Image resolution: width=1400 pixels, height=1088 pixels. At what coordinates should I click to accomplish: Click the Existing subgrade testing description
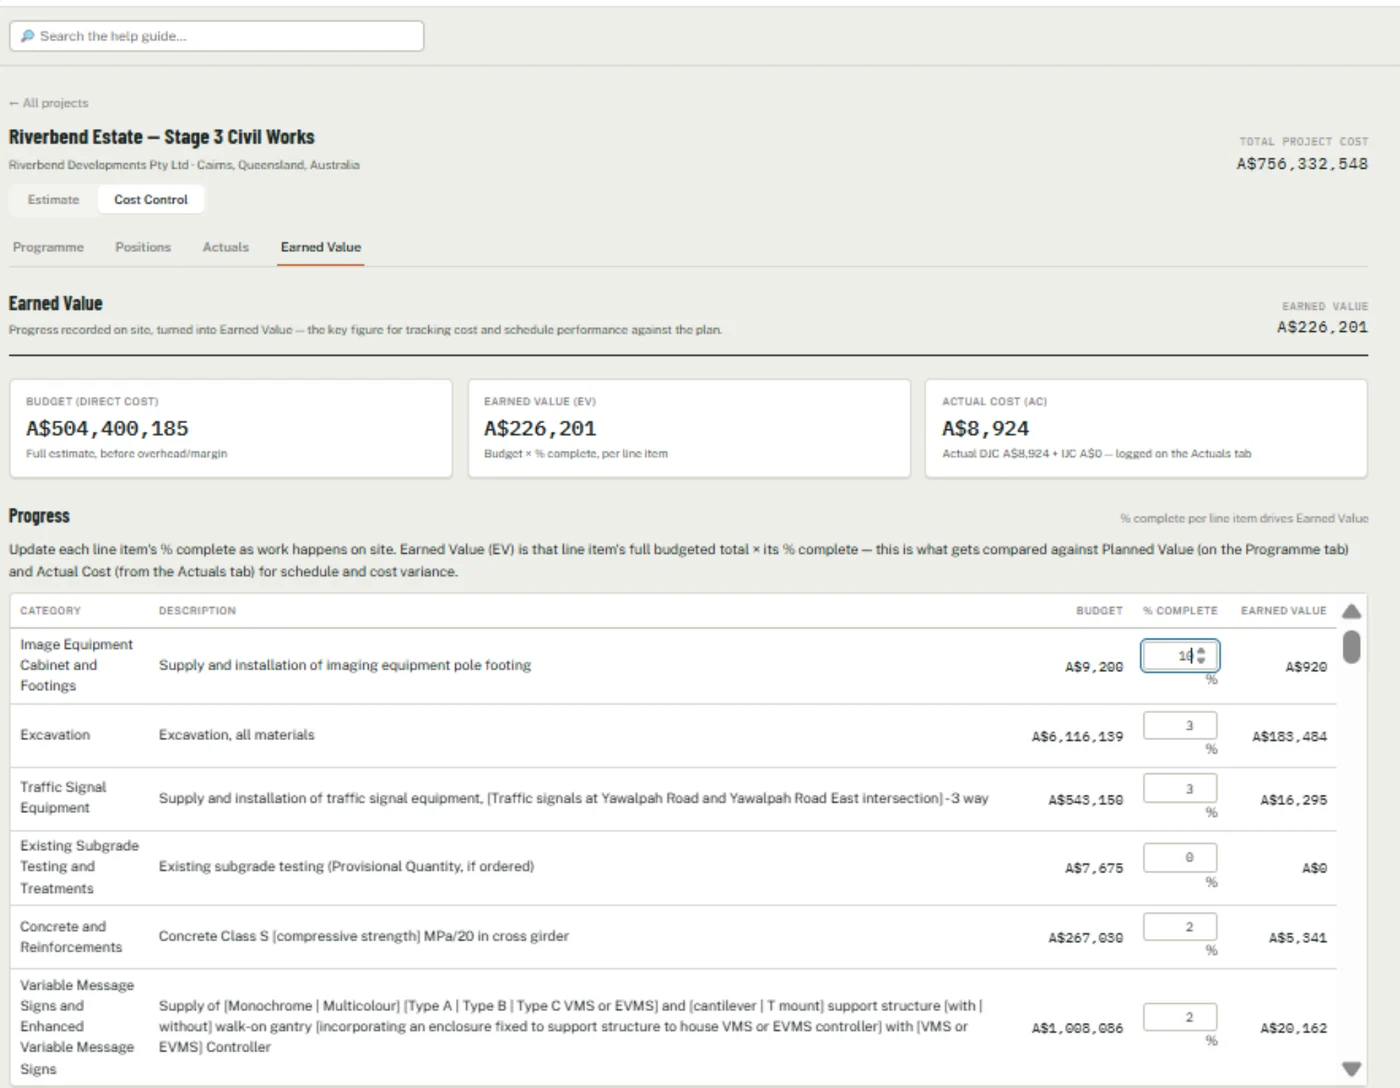coord(346,866)
